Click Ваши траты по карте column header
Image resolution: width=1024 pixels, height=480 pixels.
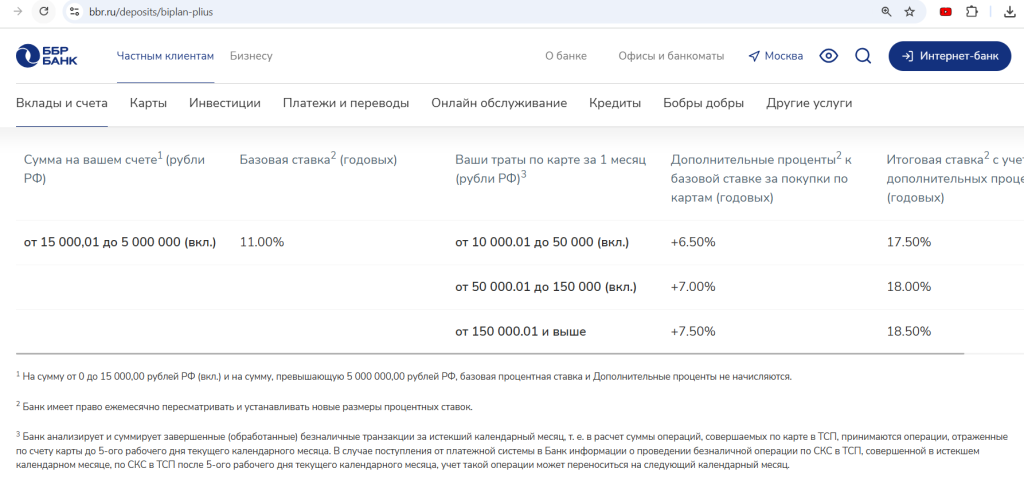click(x=551, y=169)
